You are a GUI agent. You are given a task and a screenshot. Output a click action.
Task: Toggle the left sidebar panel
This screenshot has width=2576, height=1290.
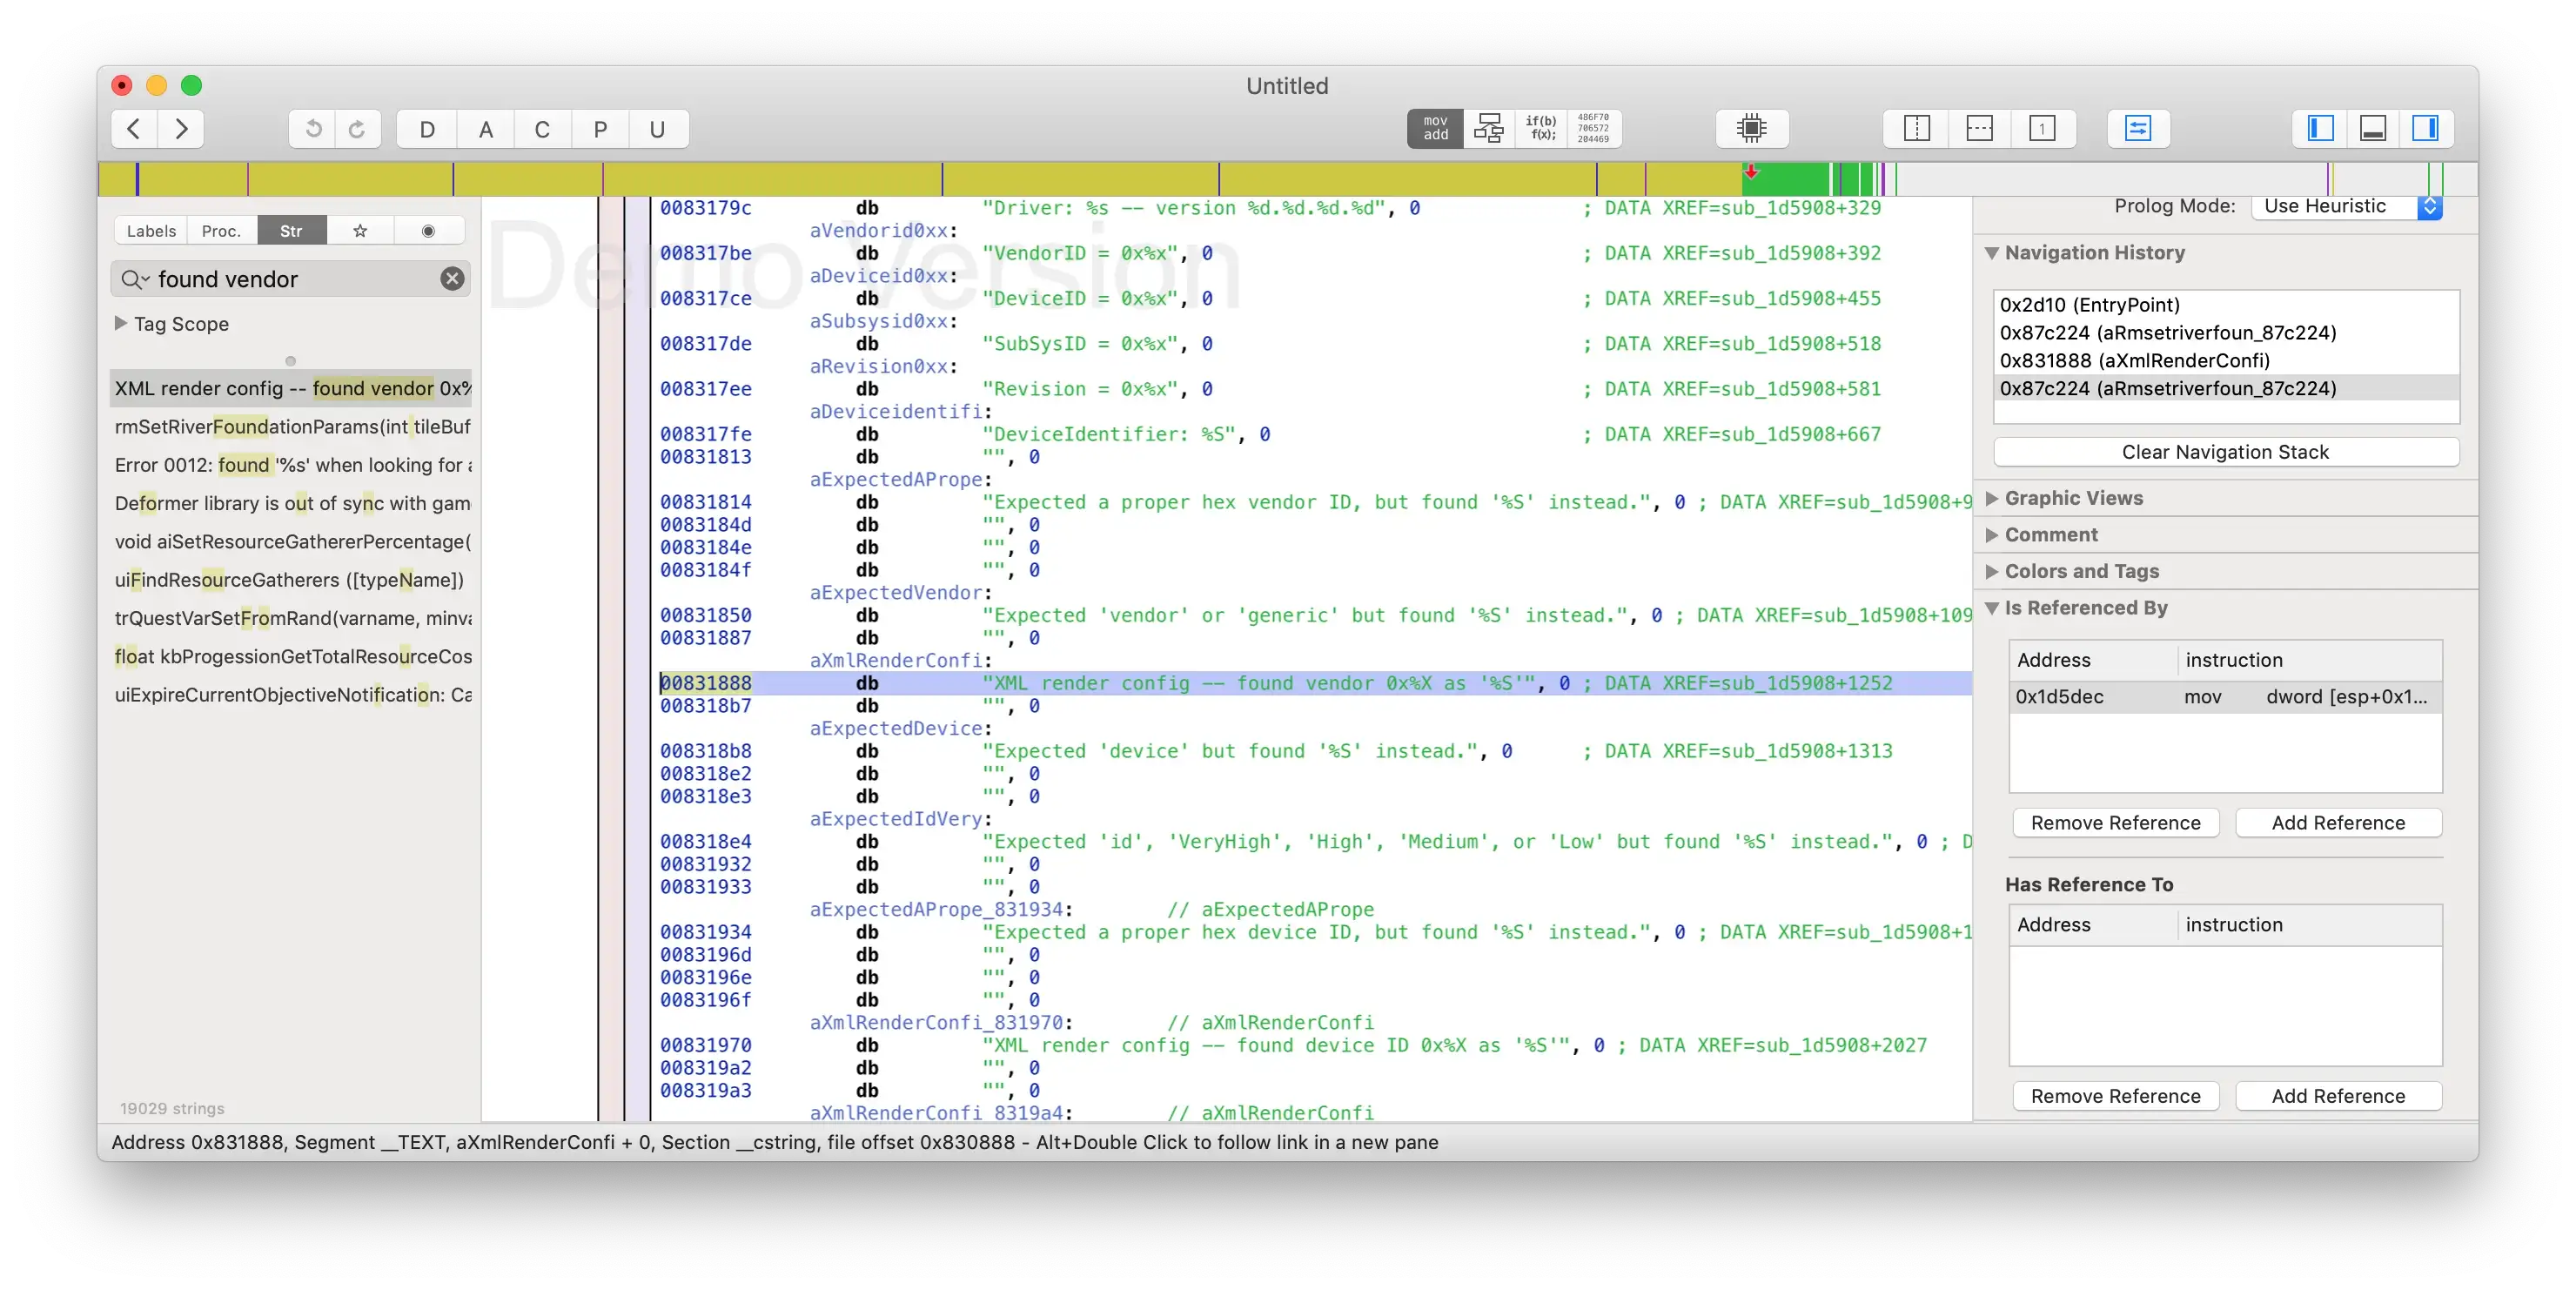pos(2320,128)
